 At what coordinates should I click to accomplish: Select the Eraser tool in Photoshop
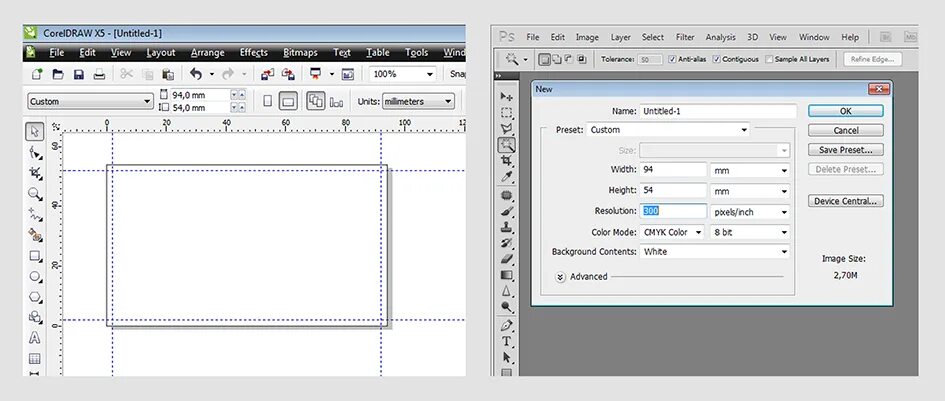pyautogui.click(x=507, y=259)
